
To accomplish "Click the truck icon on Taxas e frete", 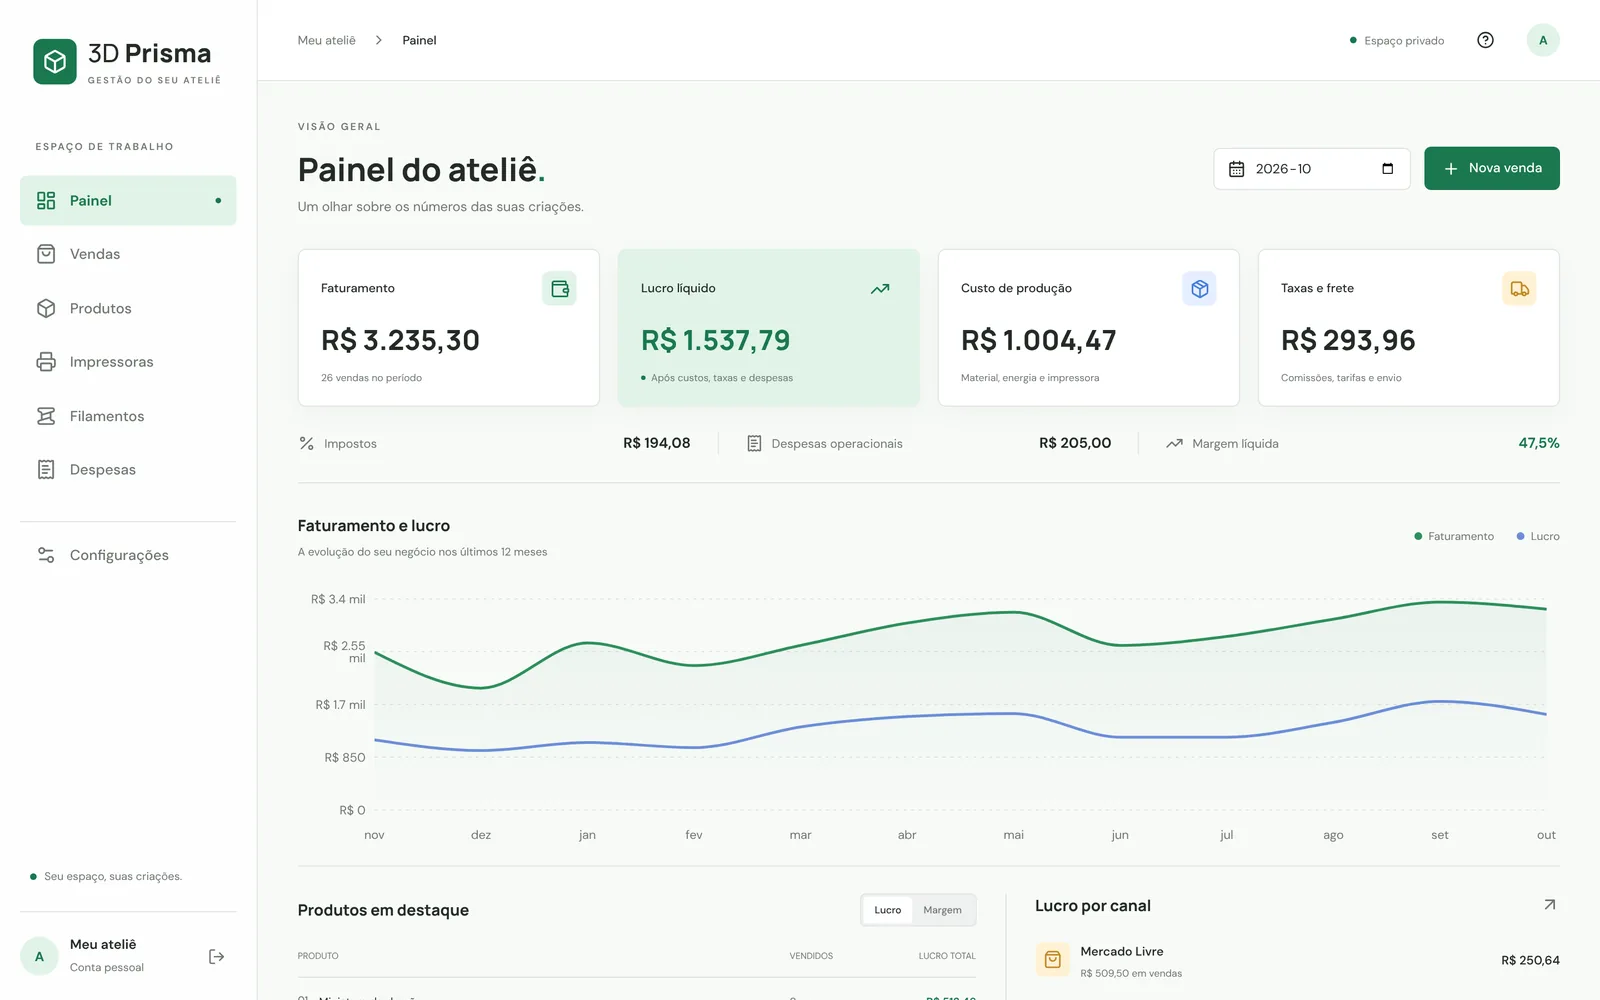I will [1520, 289].
